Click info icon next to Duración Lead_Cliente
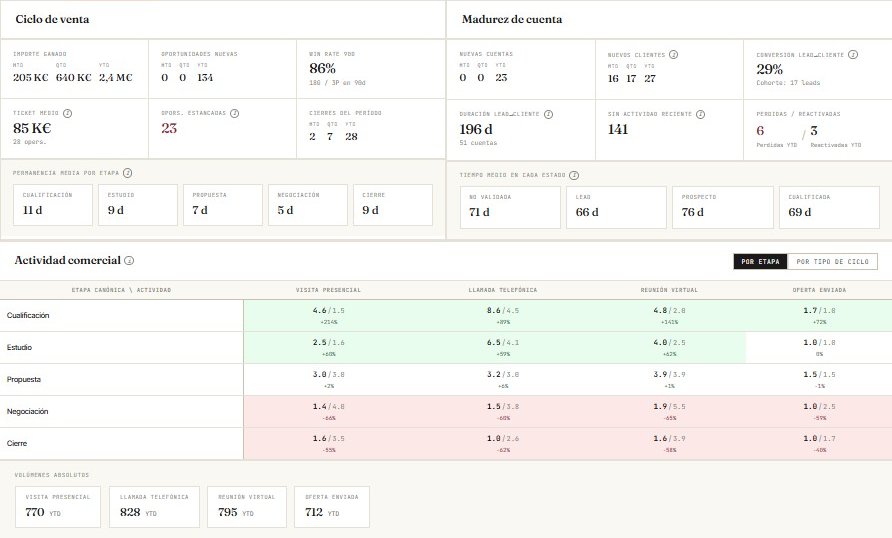This screenshot has height=538, width=892. pos(548,114)
